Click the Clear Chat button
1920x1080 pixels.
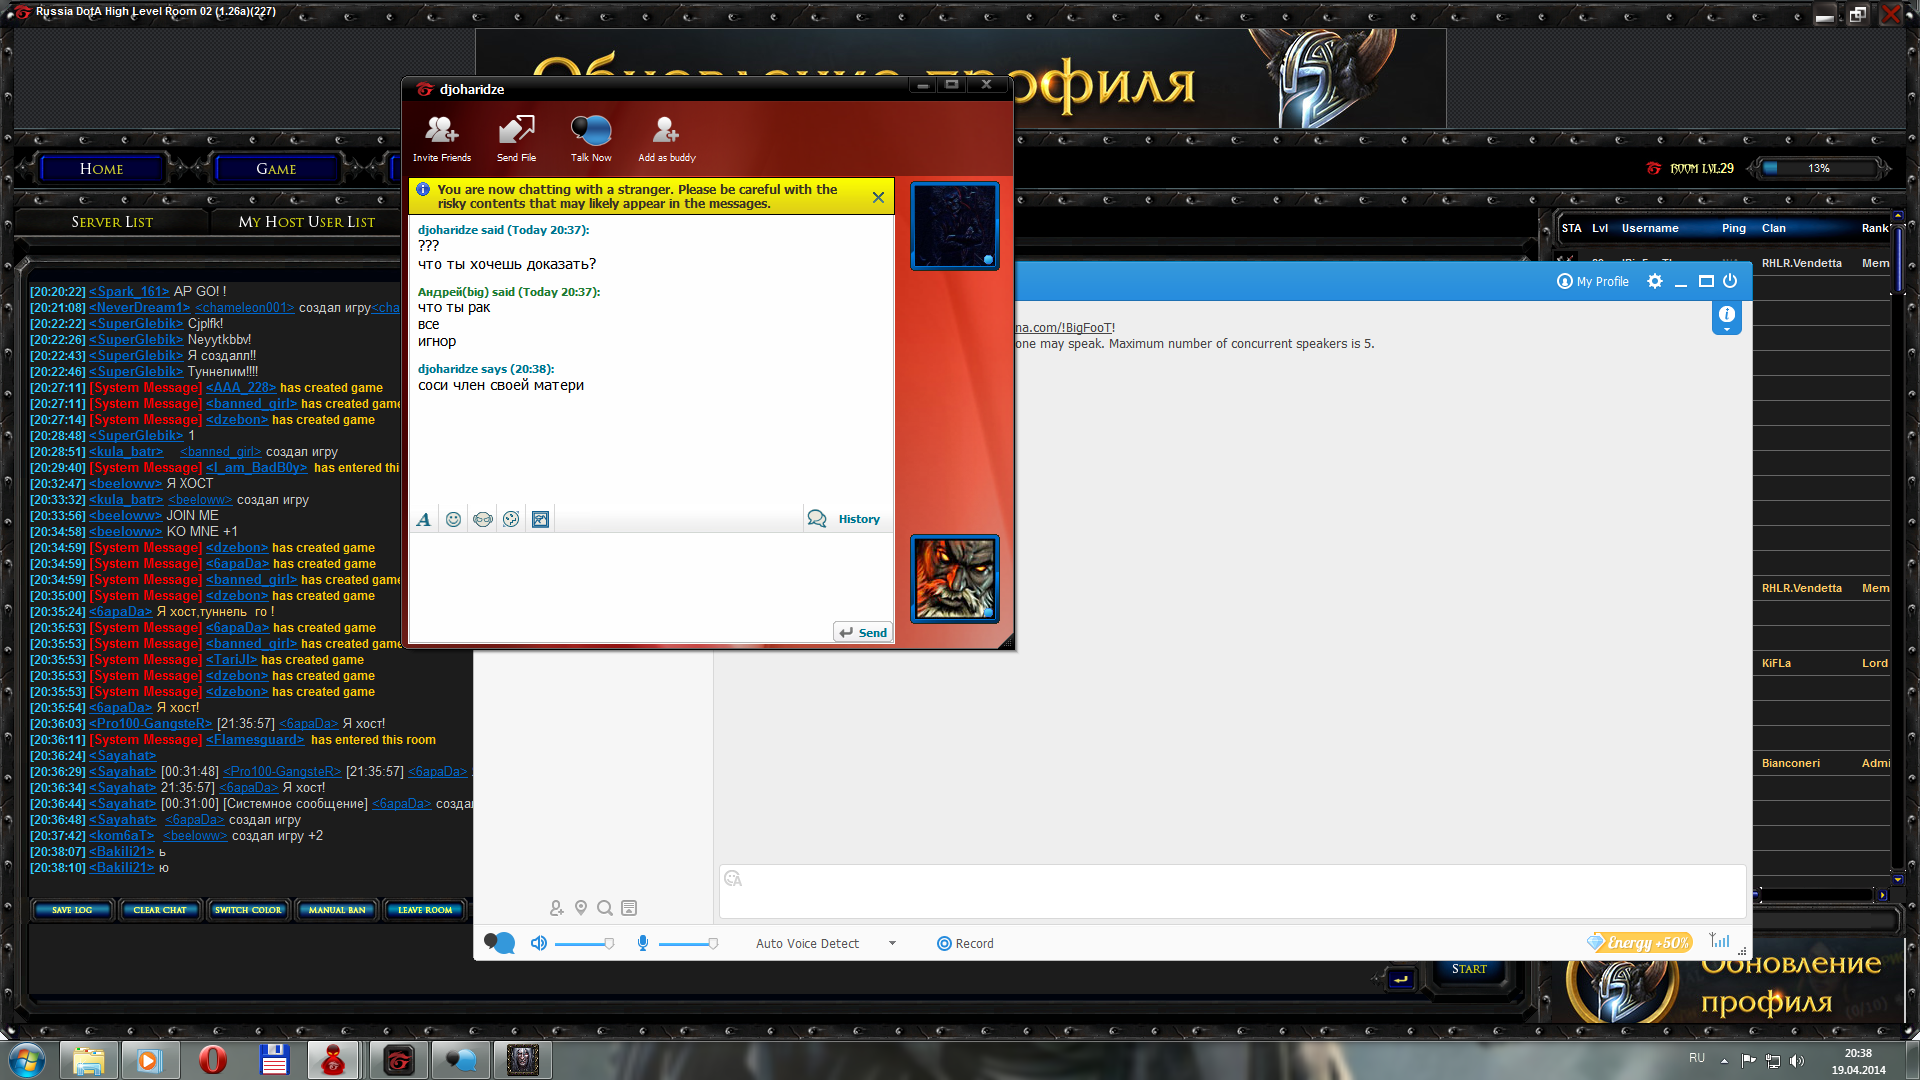pyautogui.click(x=160, y=910)
